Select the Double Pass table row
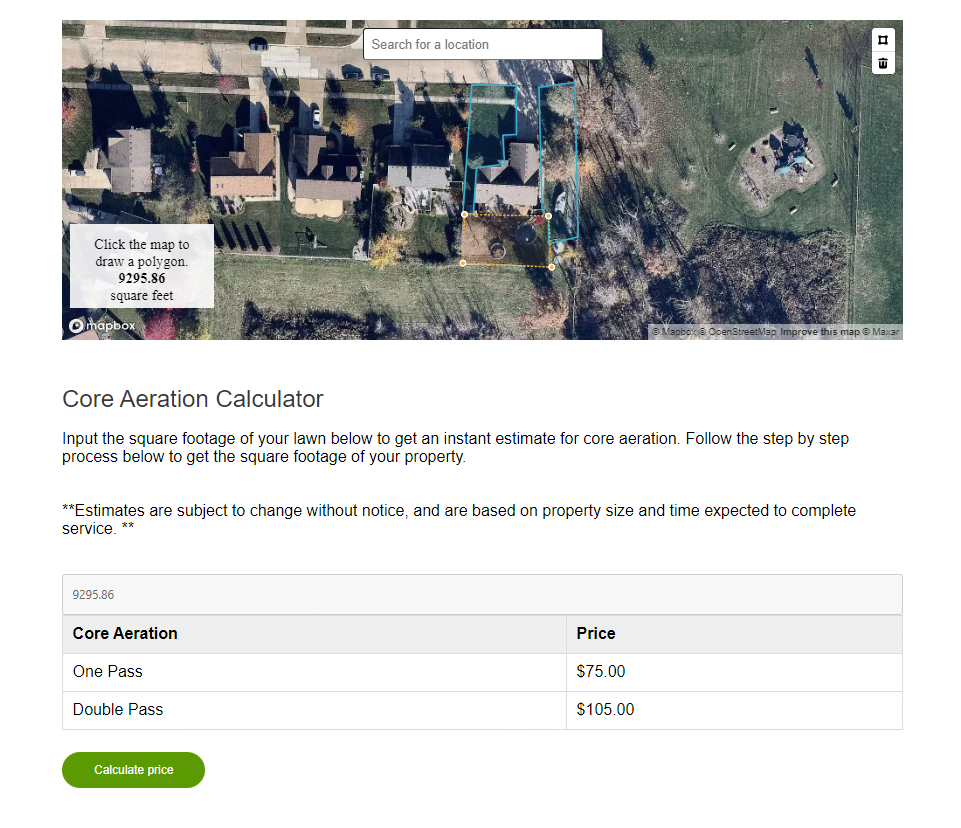 (482, 710)
